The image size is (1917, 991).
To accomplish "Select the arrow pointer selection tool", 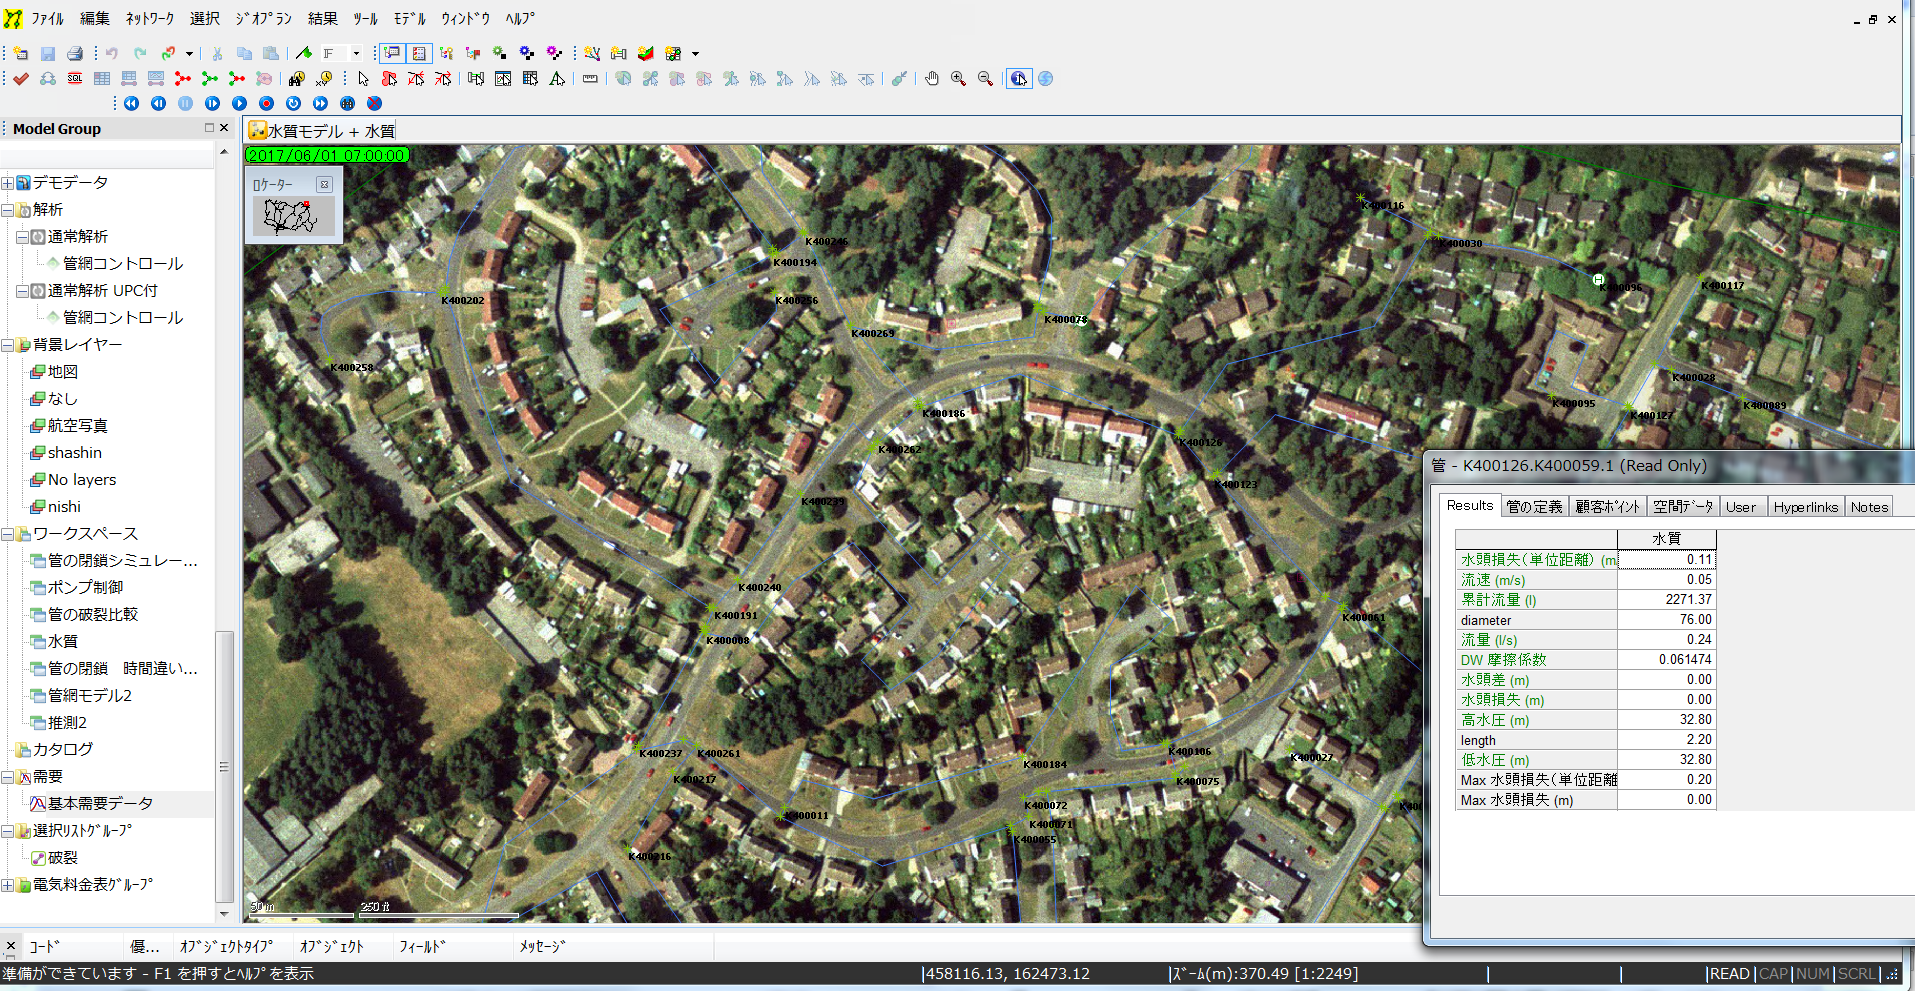I will point(363,78).
